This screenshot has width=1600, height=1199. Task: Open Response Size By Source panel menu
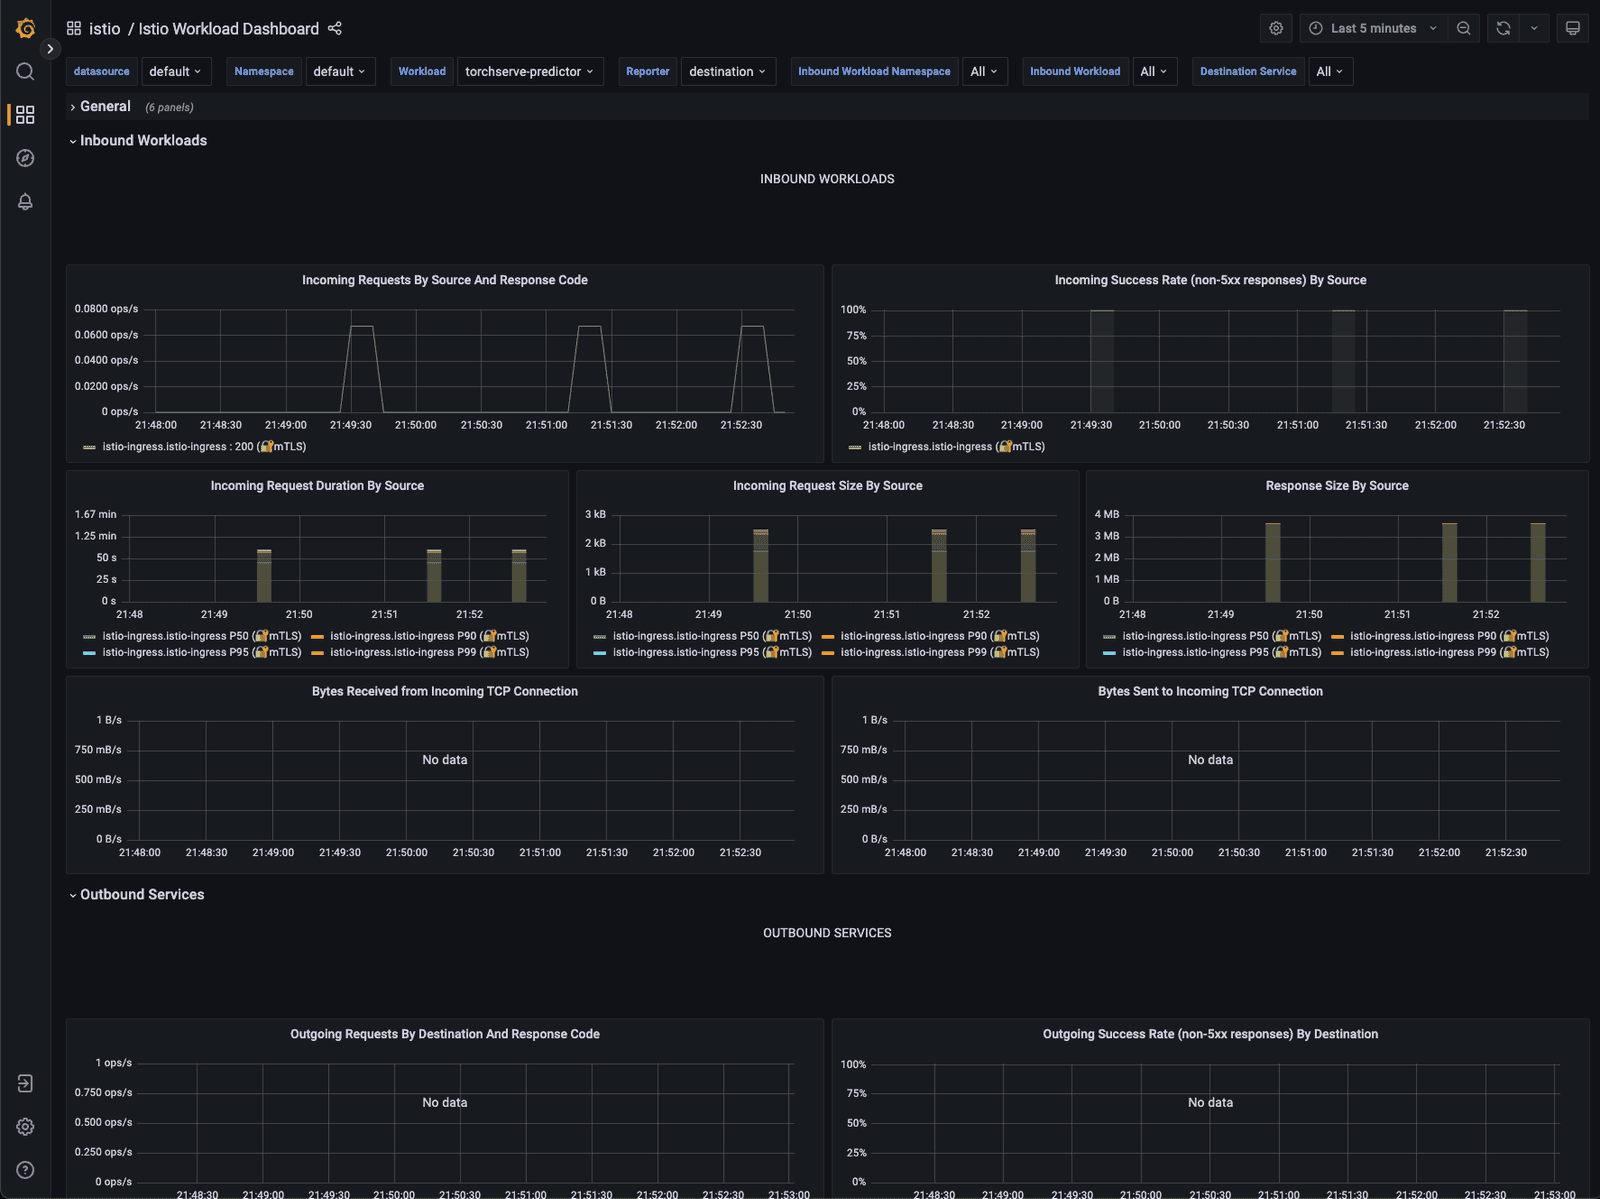[x=1337, y=486]
